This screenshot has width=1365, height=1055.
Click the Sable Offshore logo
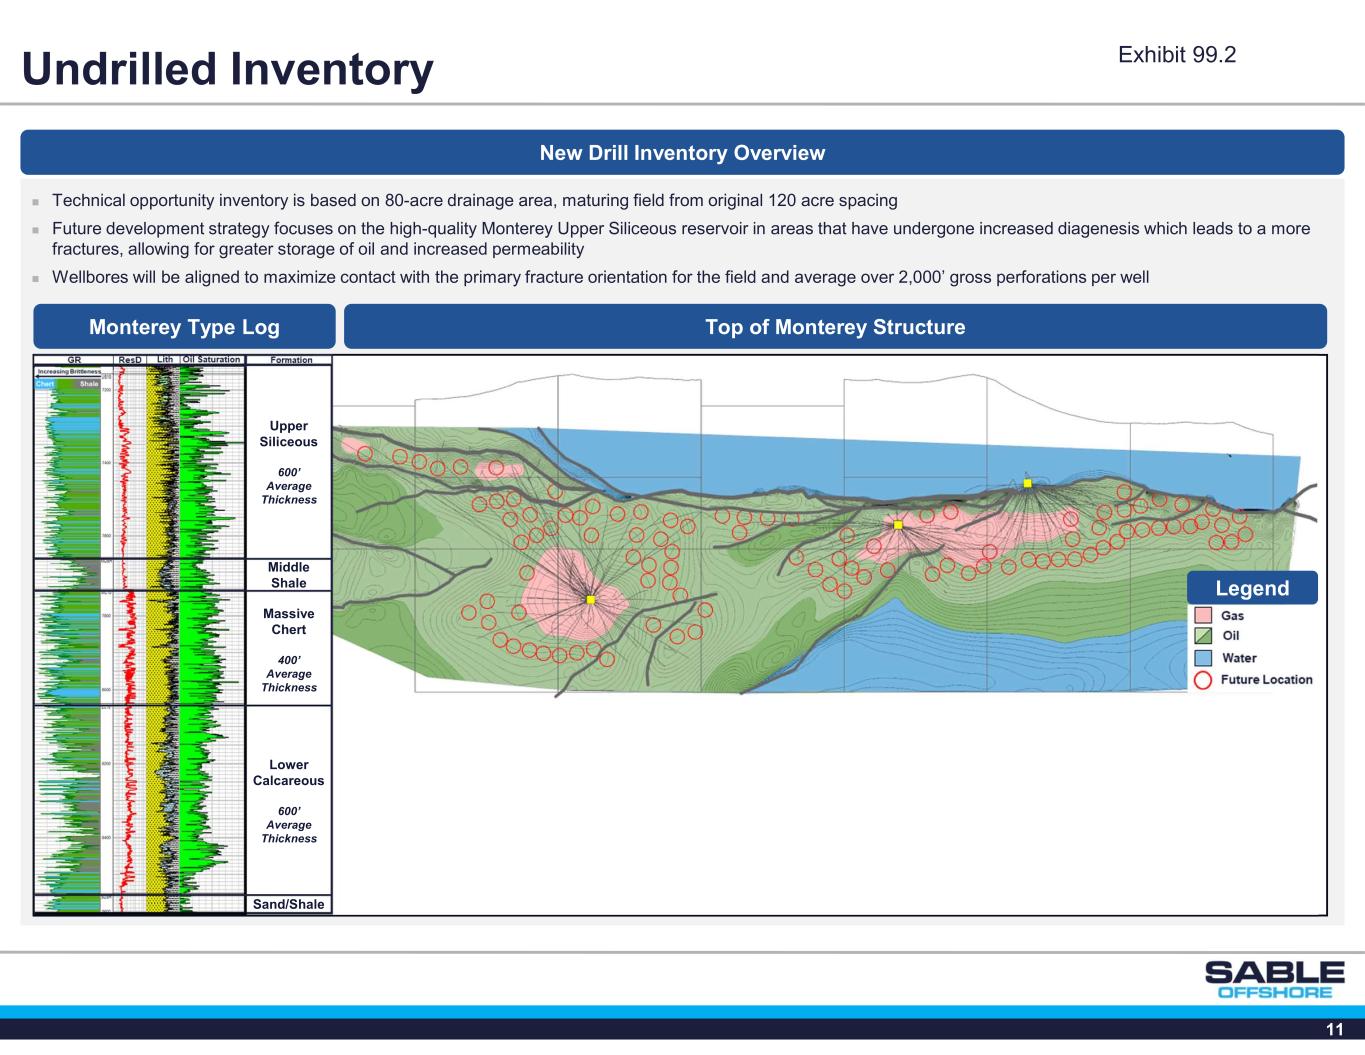(x=1274, y=979)
